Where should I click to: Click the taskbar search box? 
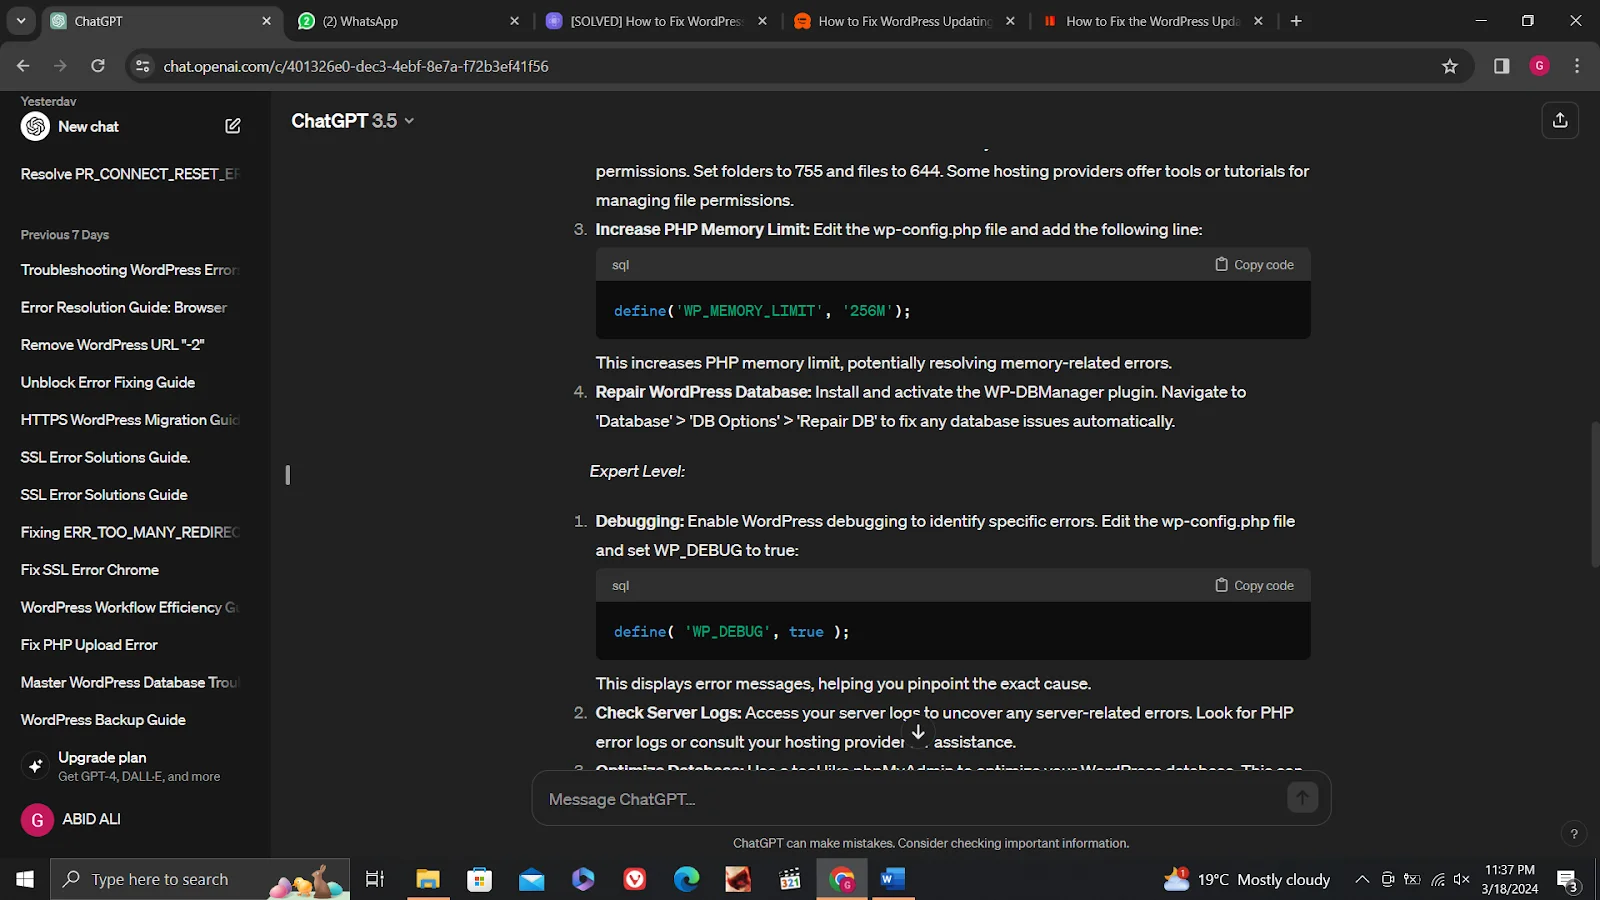click(200, 879)
